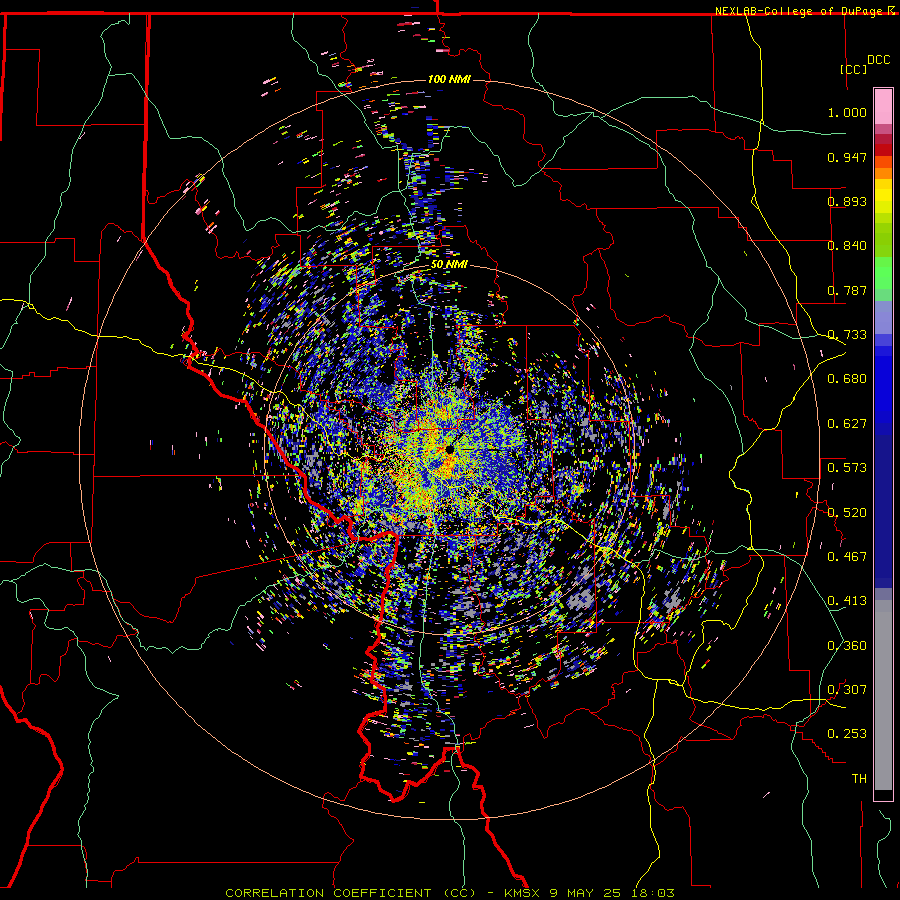Select the 0.840 scale value

[x=847, y=246]
